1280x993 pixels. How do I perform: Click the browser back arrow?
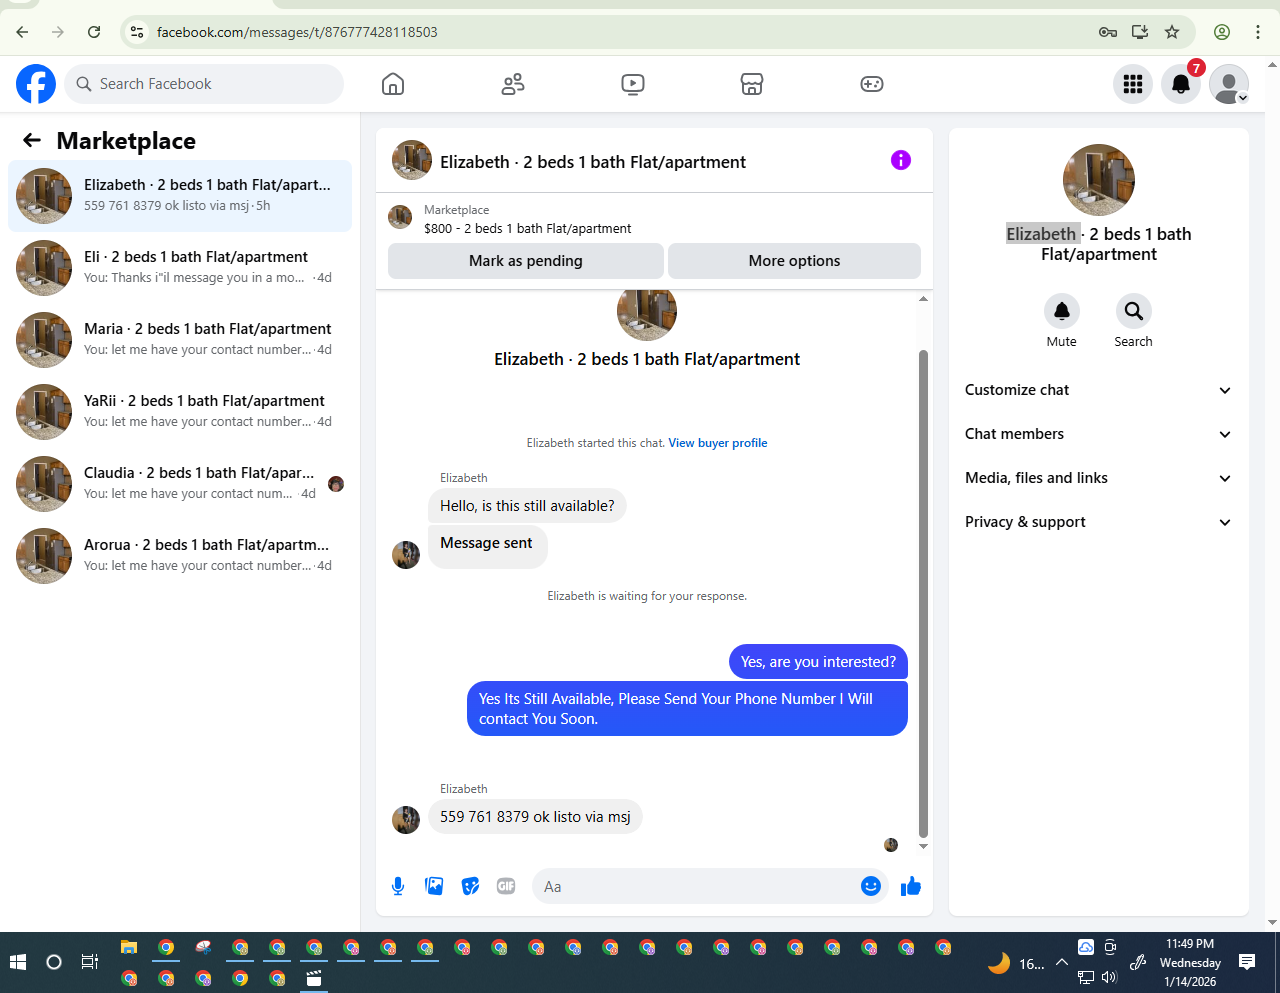22,32
